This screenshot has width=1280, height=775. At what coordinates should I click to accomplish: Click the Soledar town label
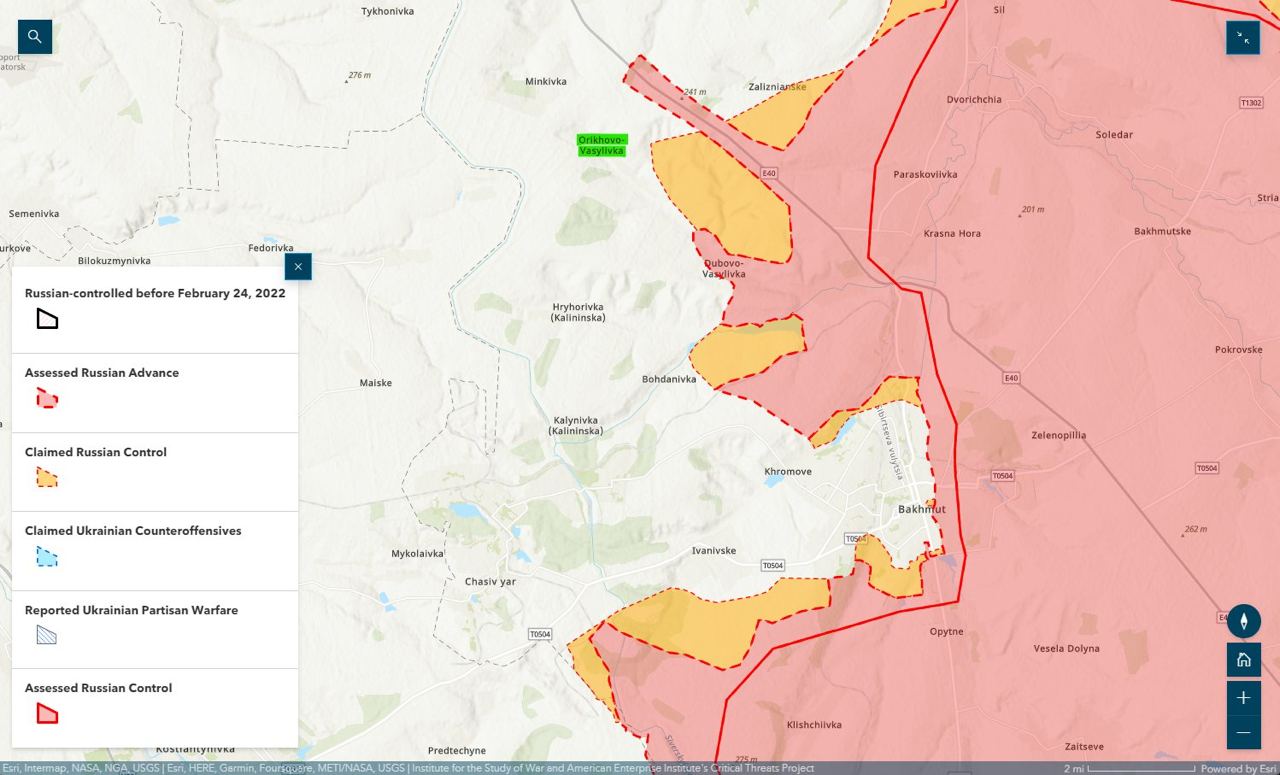point(1114,135)
